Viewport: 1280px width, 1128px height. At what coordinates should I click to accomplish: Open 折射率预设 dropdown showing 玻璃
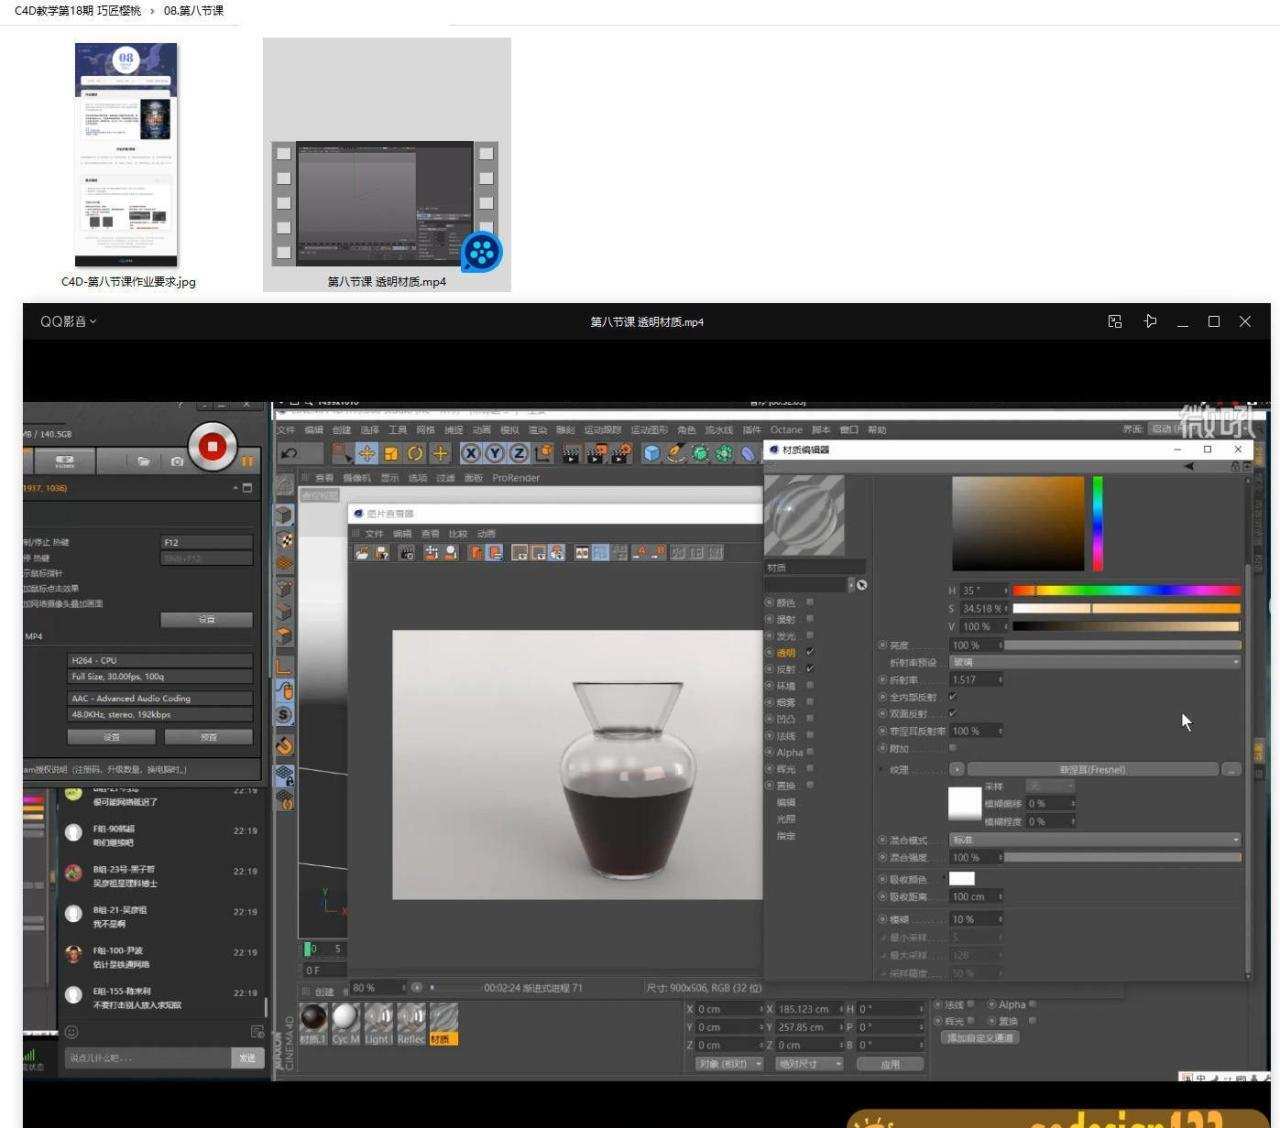(x=1095, y=662)
